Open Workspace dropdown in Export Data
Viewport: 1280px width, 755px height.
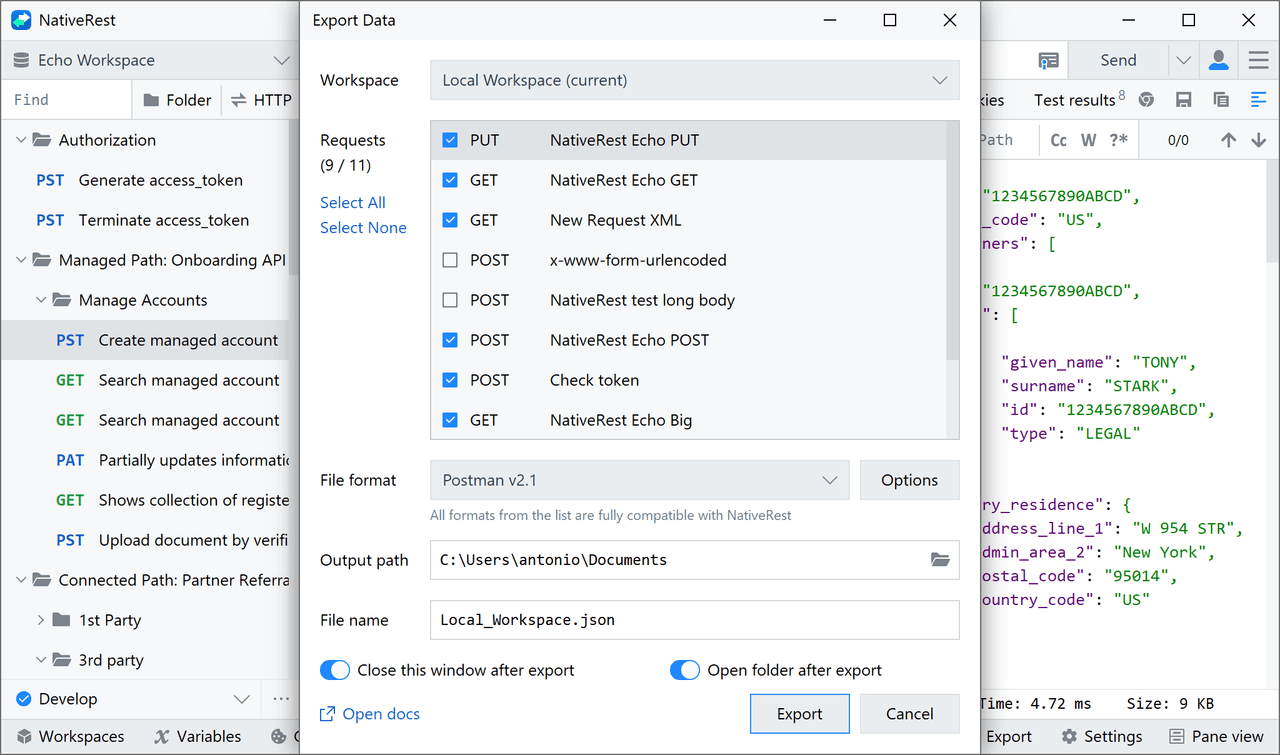(695, 80)
